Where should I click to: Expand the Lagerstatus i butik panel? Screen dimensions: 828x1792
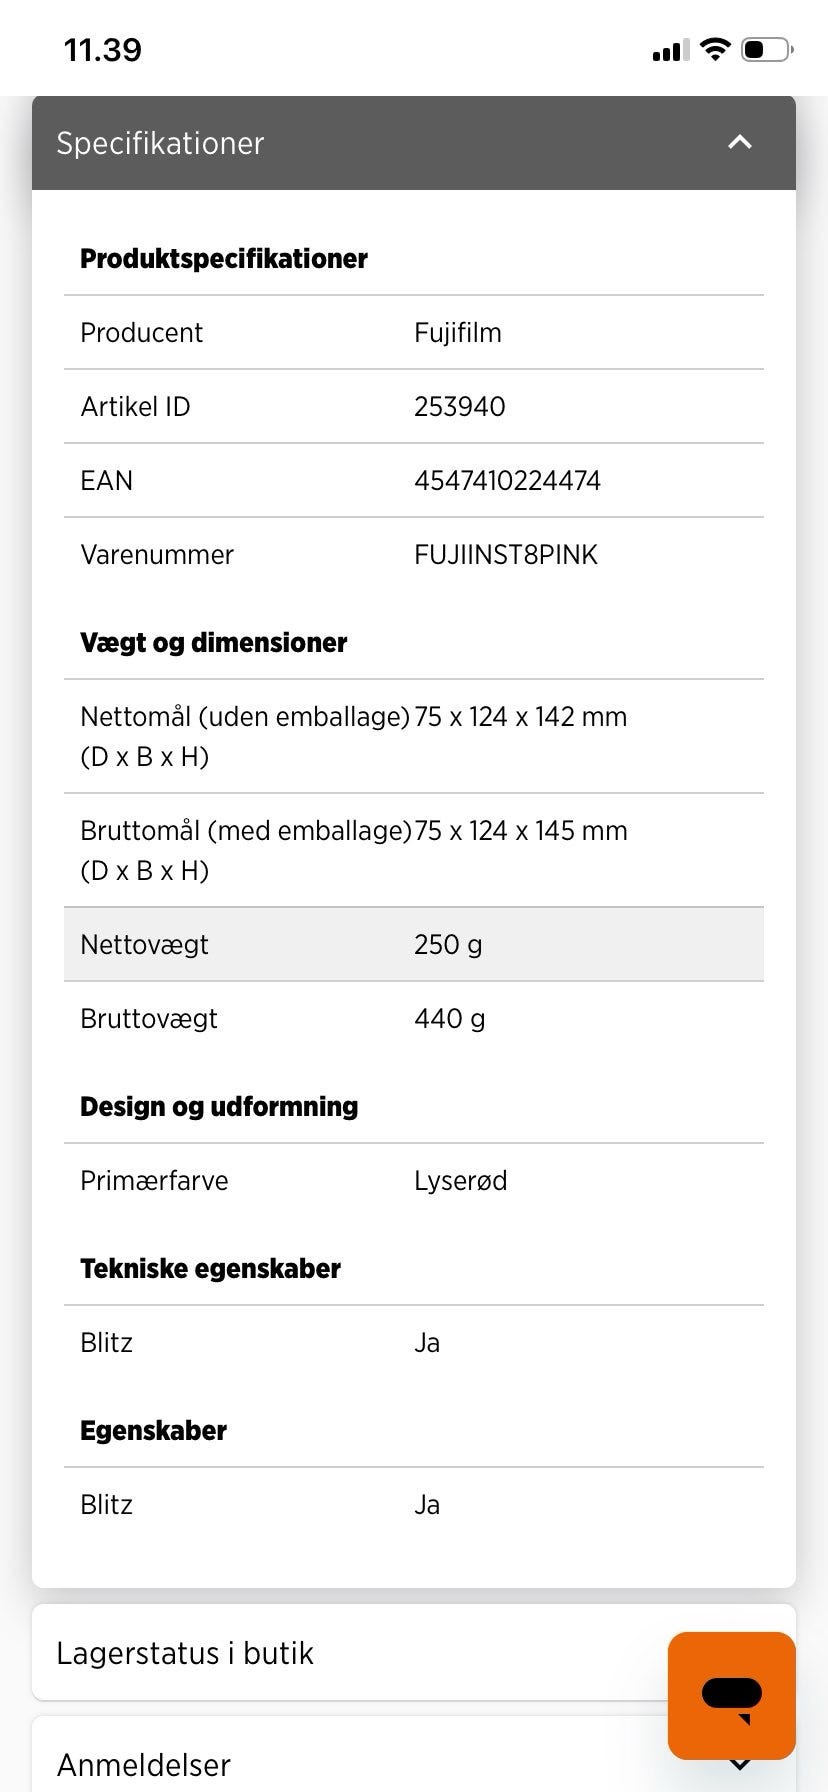(x=414, y=1653)
